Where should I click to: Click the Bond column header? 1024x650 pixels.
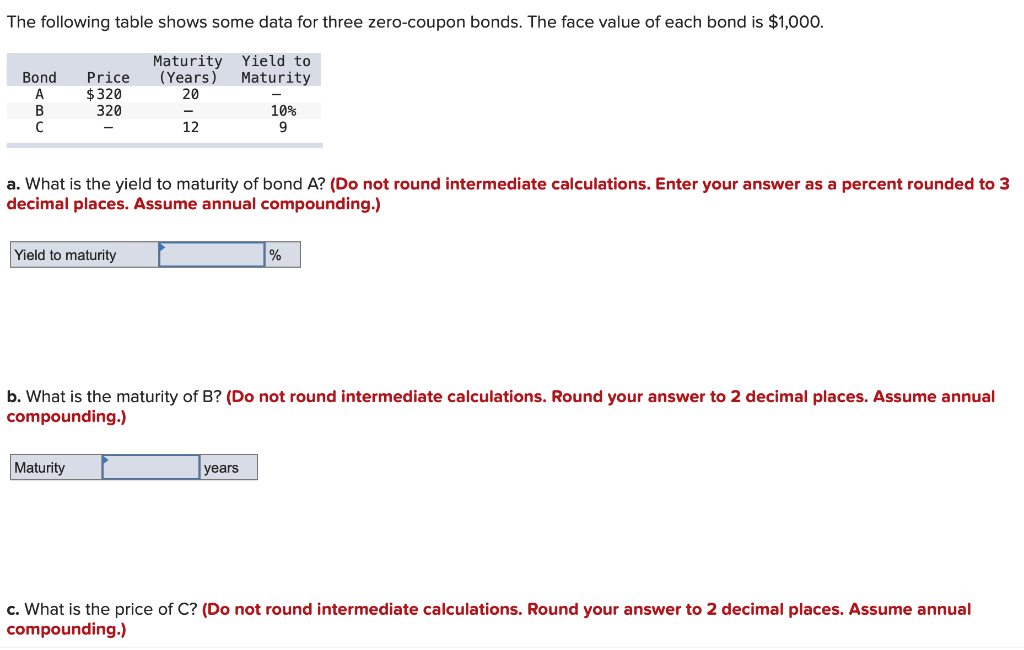pos(39,77)
